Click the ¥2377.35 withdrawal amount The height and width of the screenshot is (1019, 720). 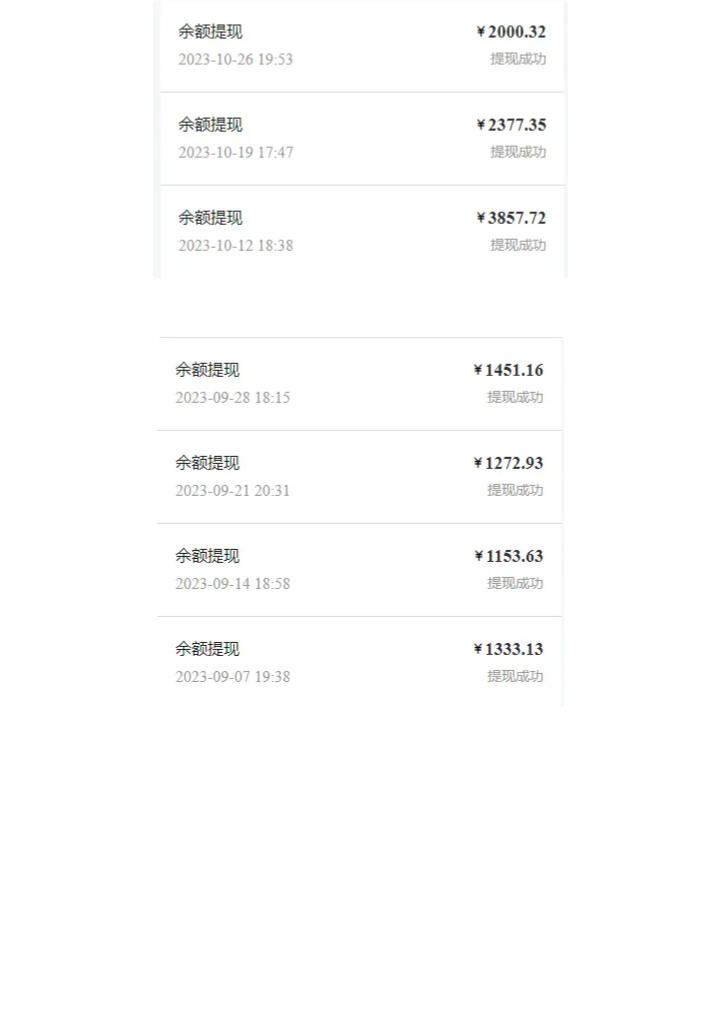(x=511, y=125)
